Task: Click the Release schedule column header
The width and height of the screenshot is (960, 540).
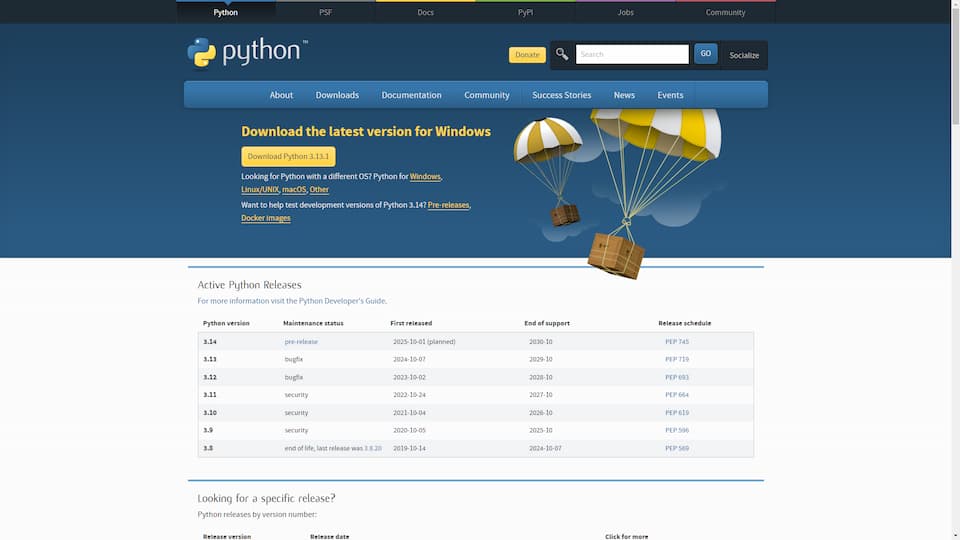Action: (x=684, y=323)
